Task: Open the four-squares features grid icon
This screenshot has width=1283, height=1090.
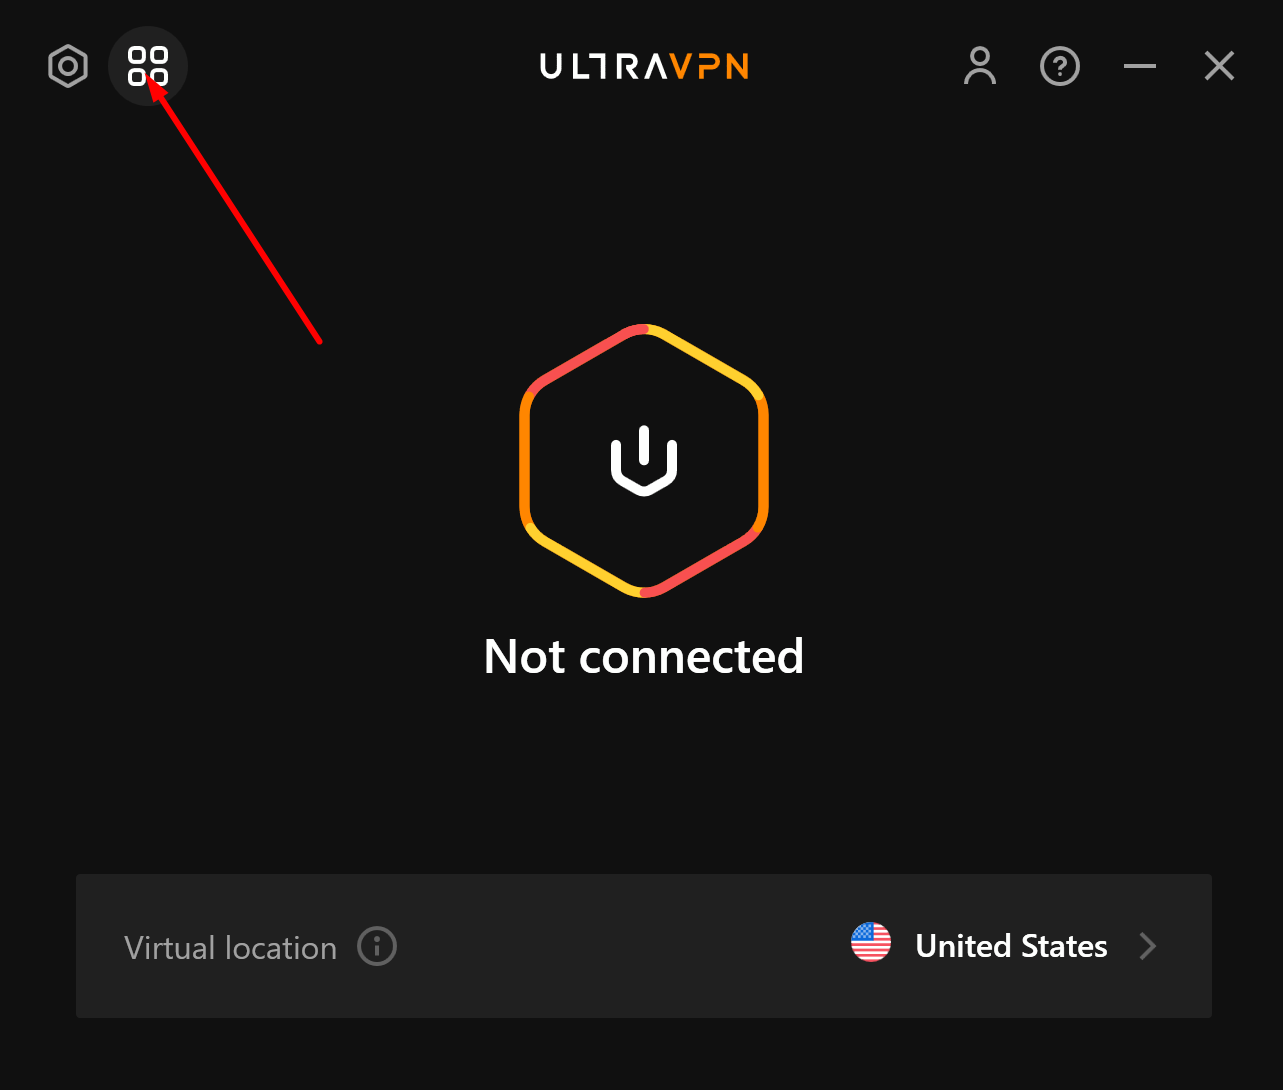Action: 148,66
